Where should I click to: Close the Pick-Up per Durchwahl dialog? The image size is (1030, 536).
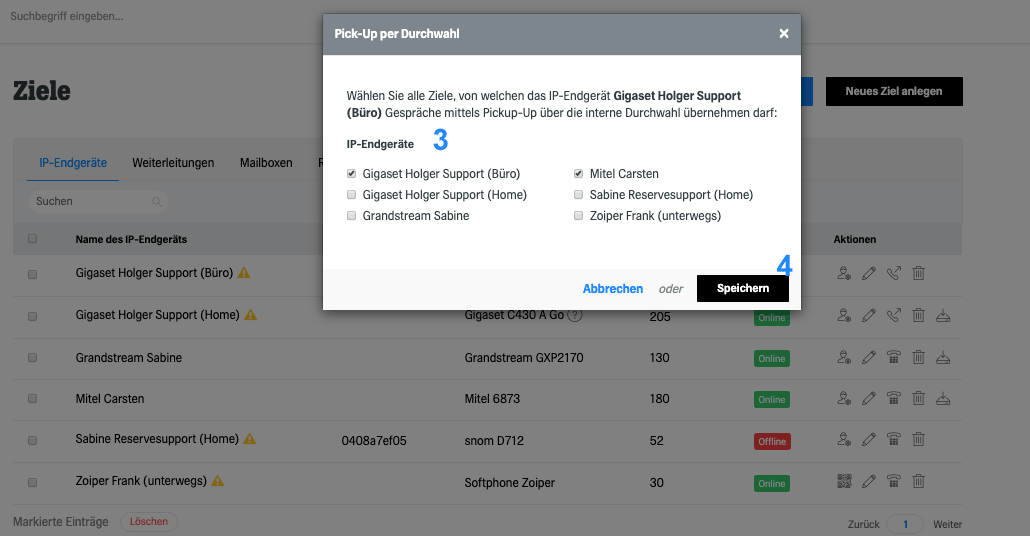(784, 34)
